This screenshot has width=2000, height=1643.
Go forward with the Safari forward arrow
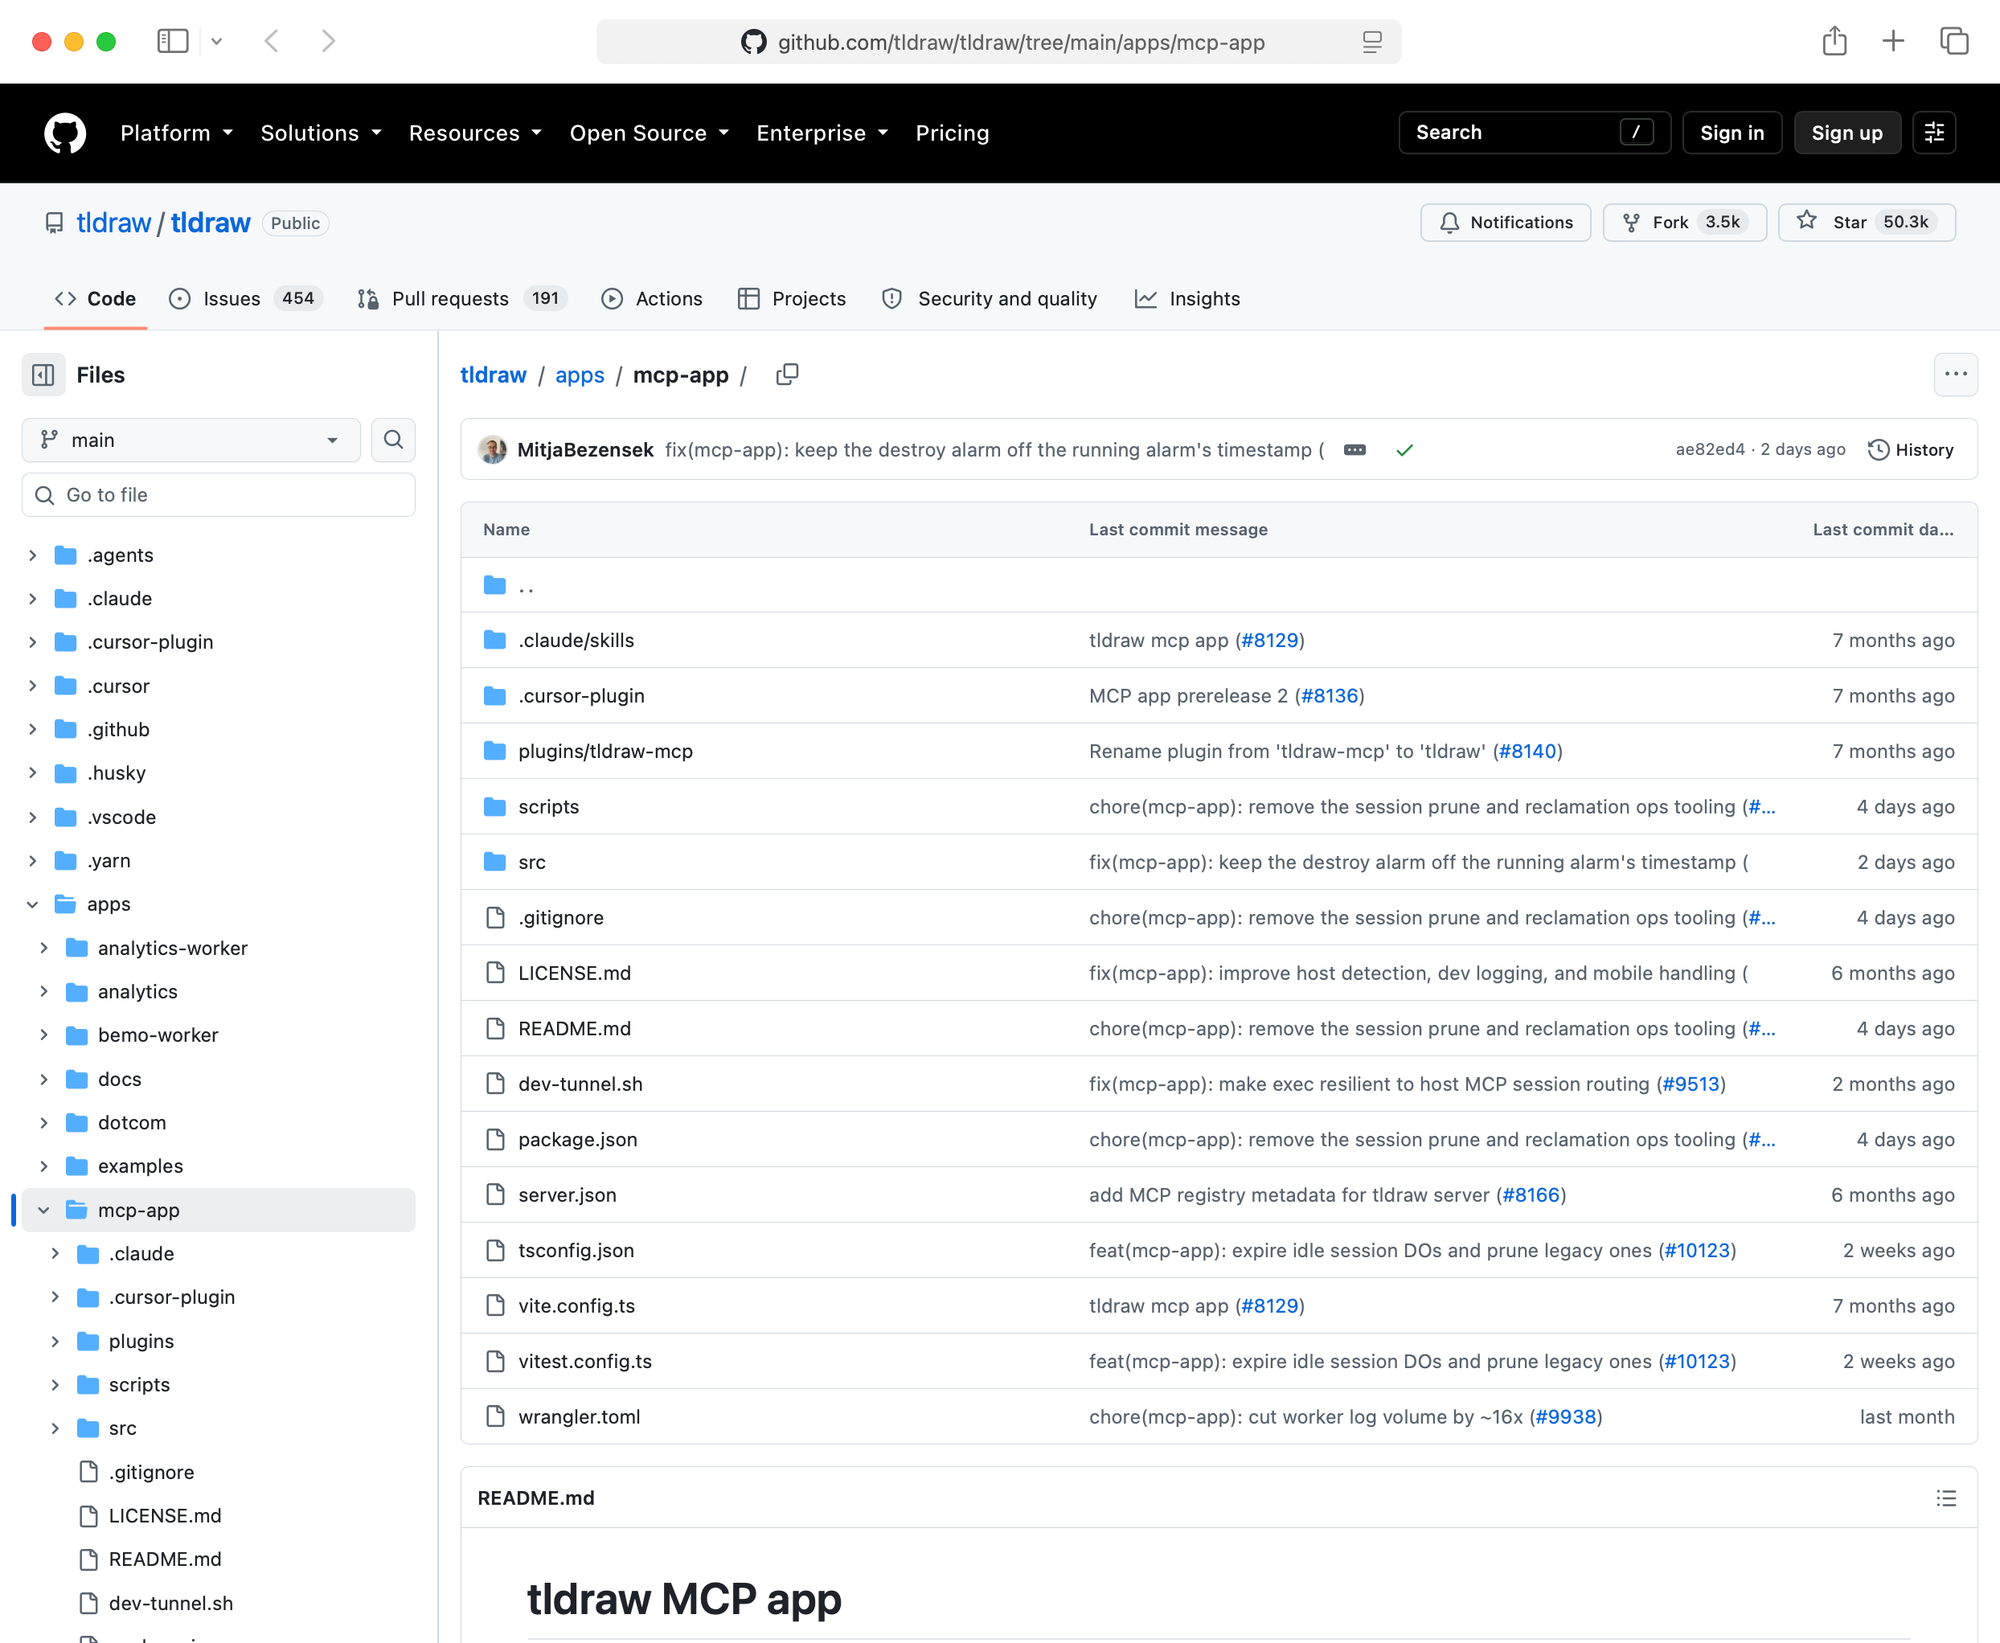(x=328, y=41)
